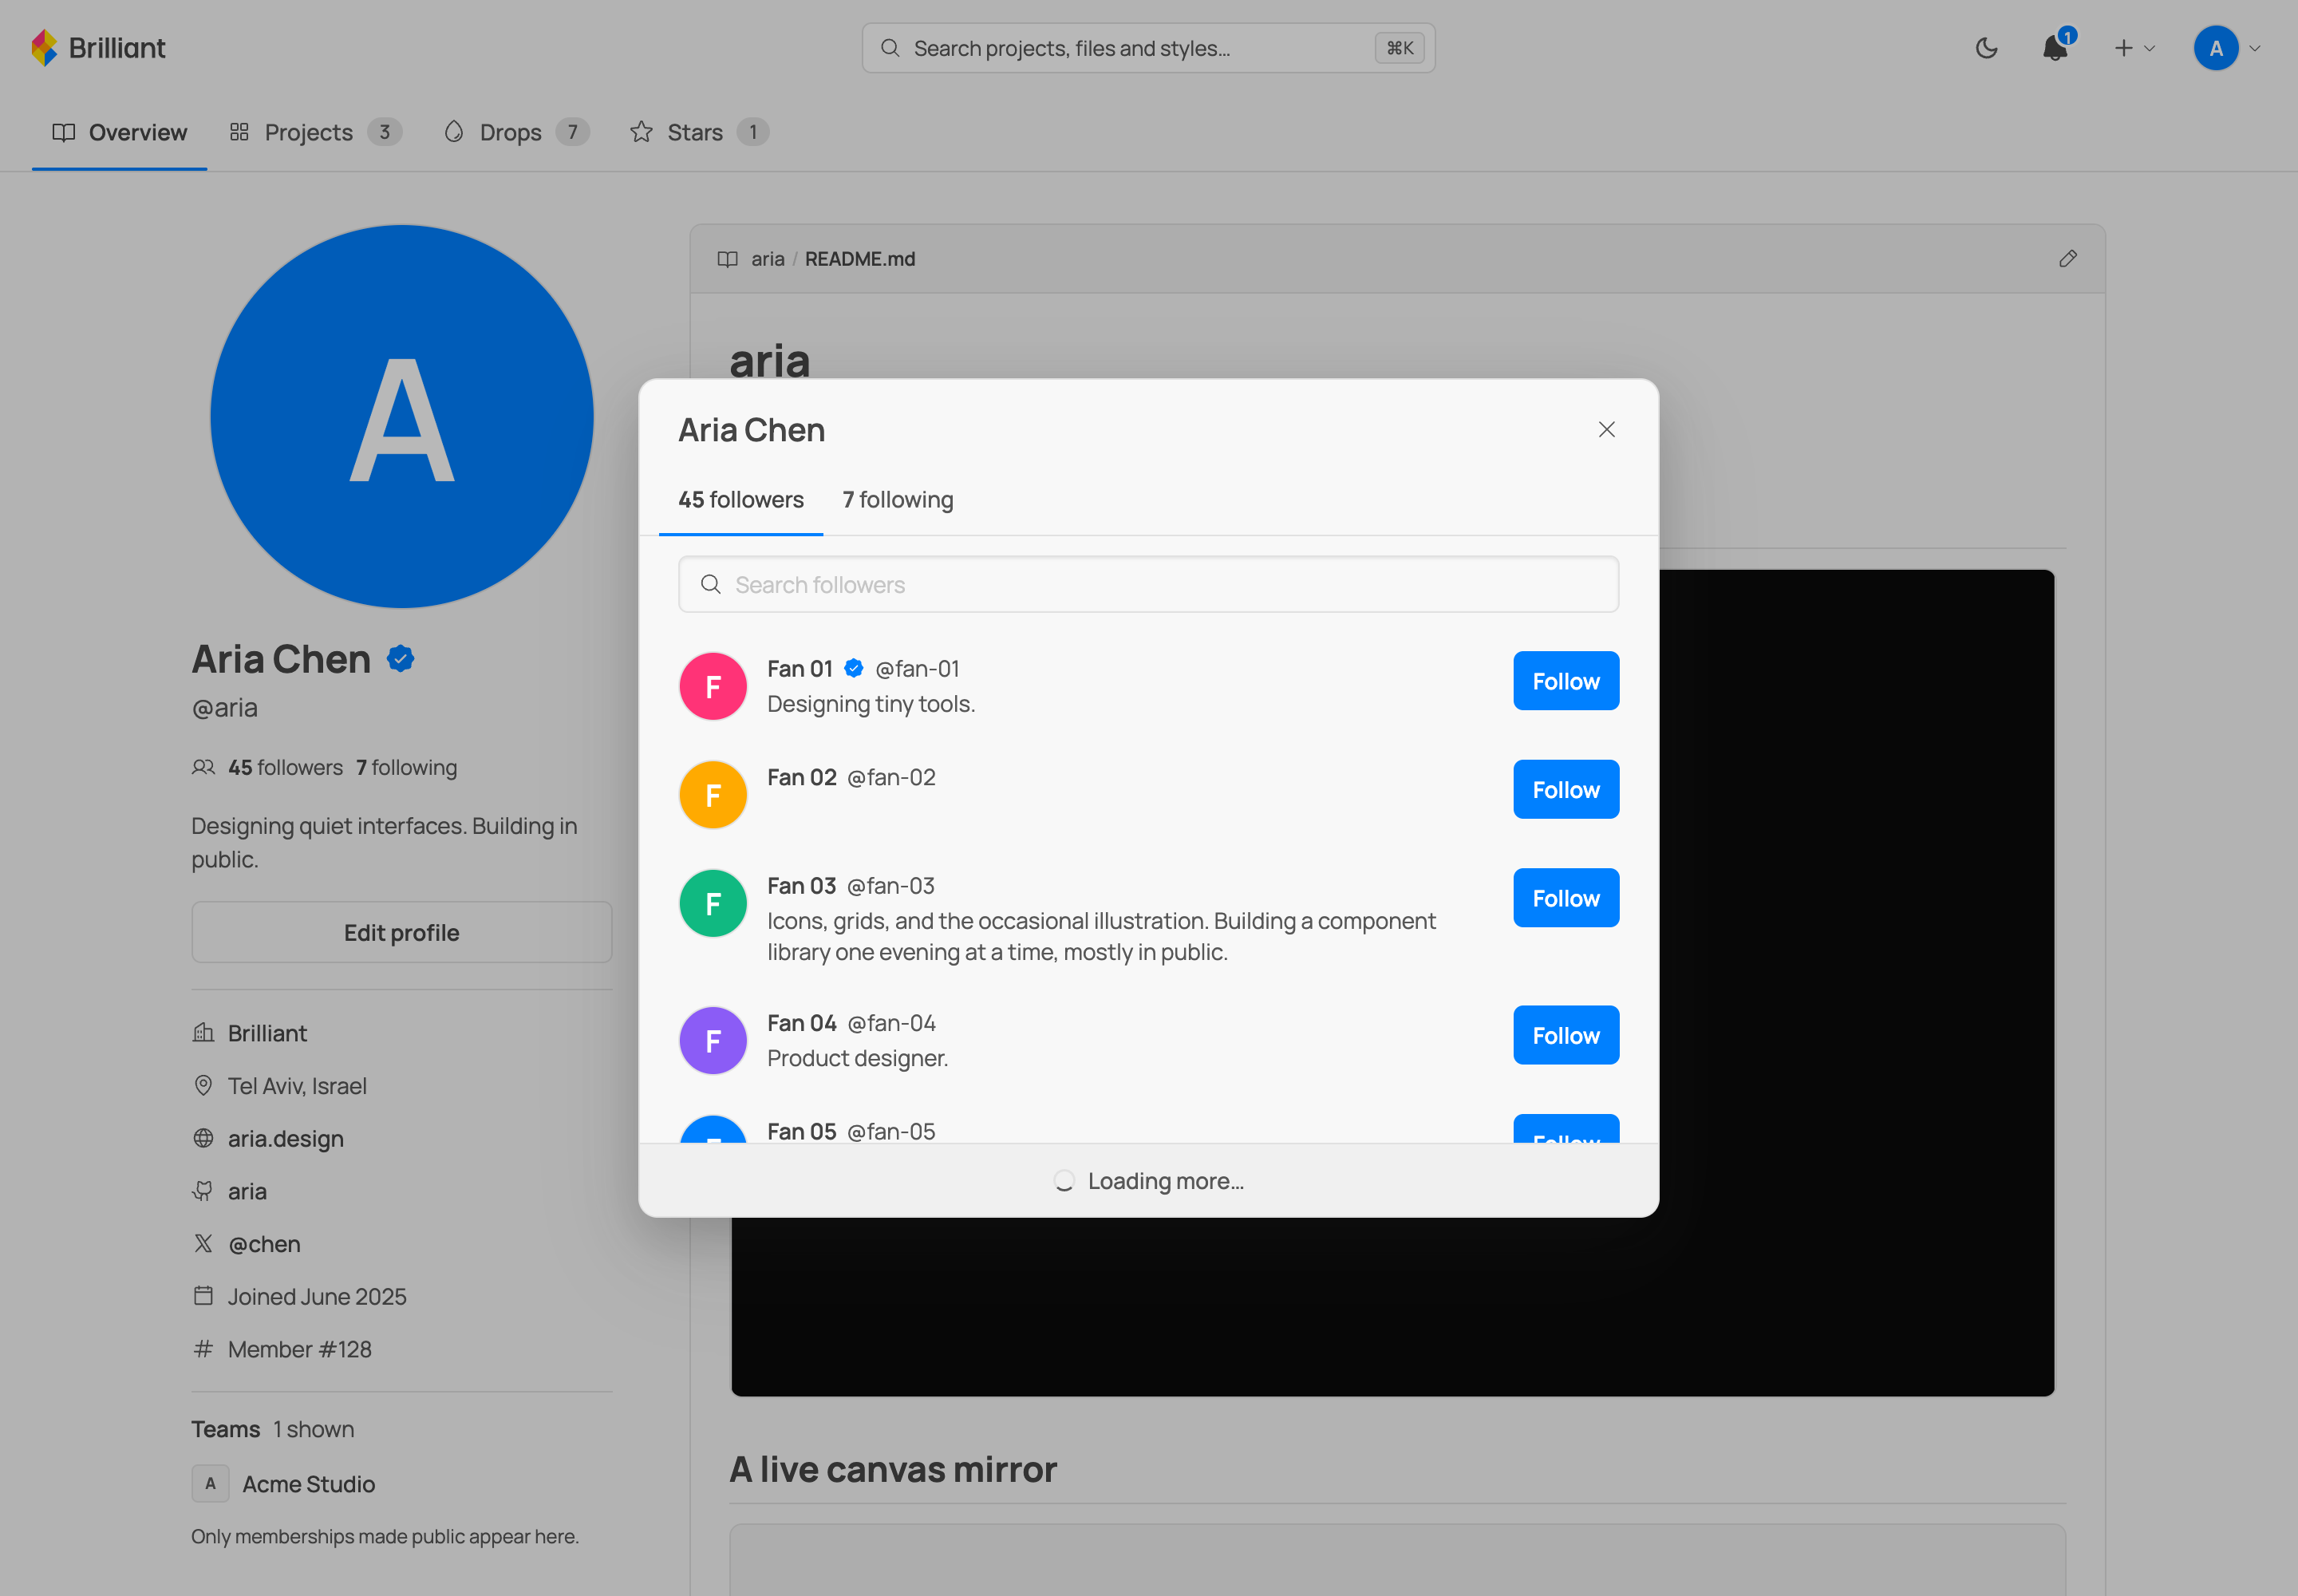Open the Fan 03 name link
Screen dimensions: 2298x1596
(x=801, y=886)
